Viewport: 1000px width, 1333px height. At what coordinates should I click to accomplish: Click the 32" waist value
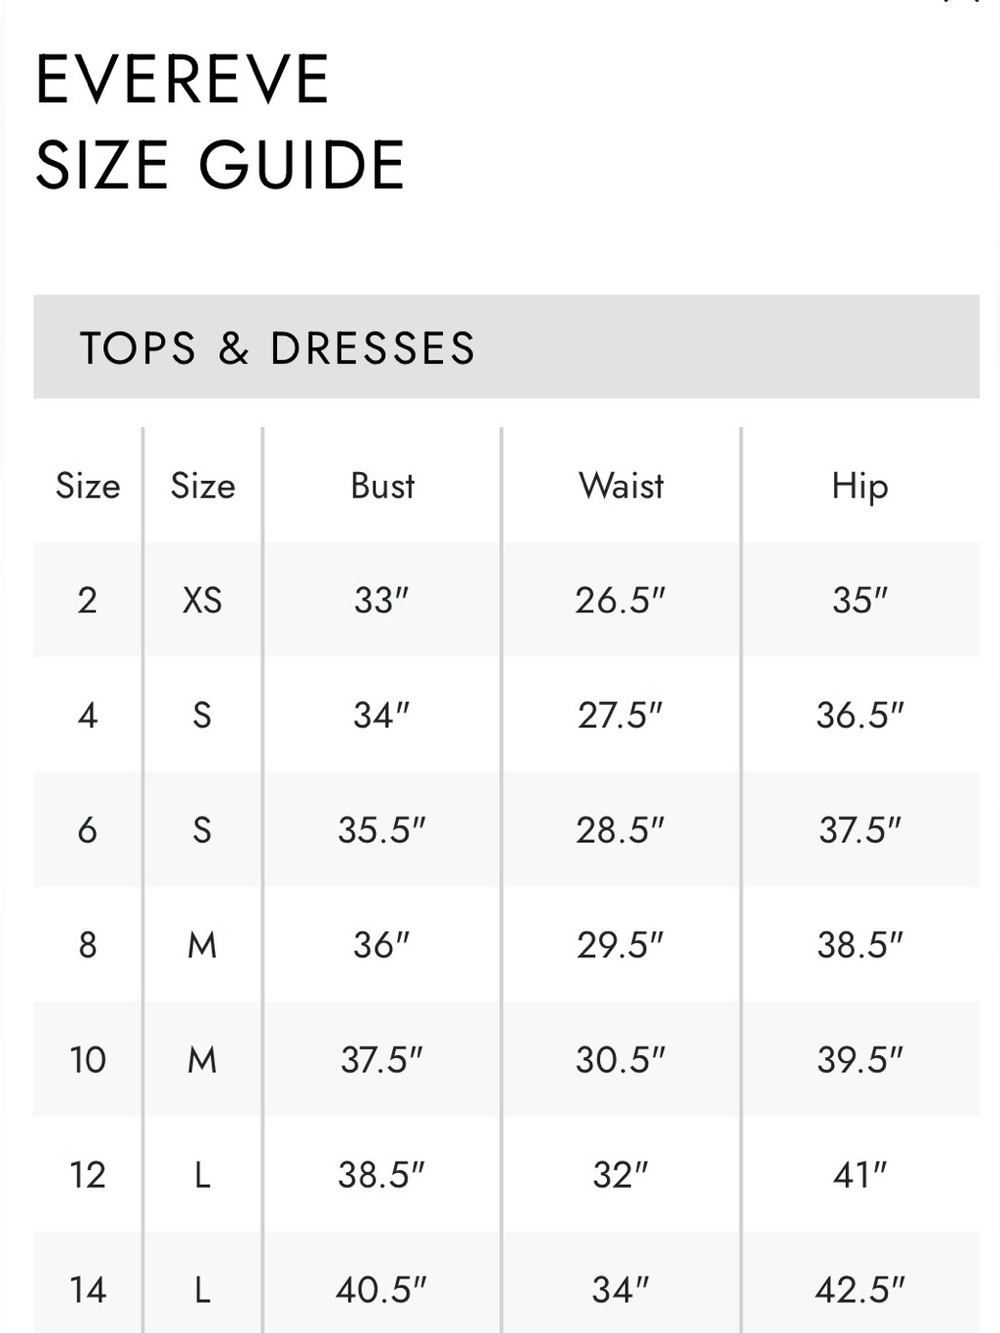pos(620,1175)
